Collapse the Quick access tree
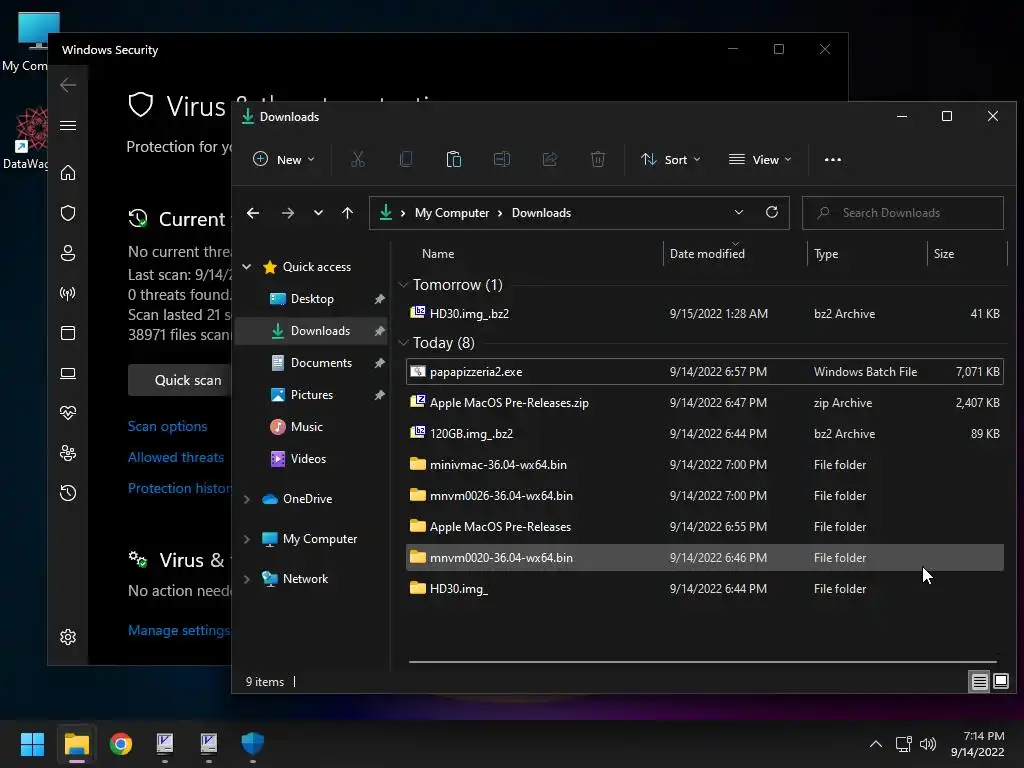 [247, 266]
